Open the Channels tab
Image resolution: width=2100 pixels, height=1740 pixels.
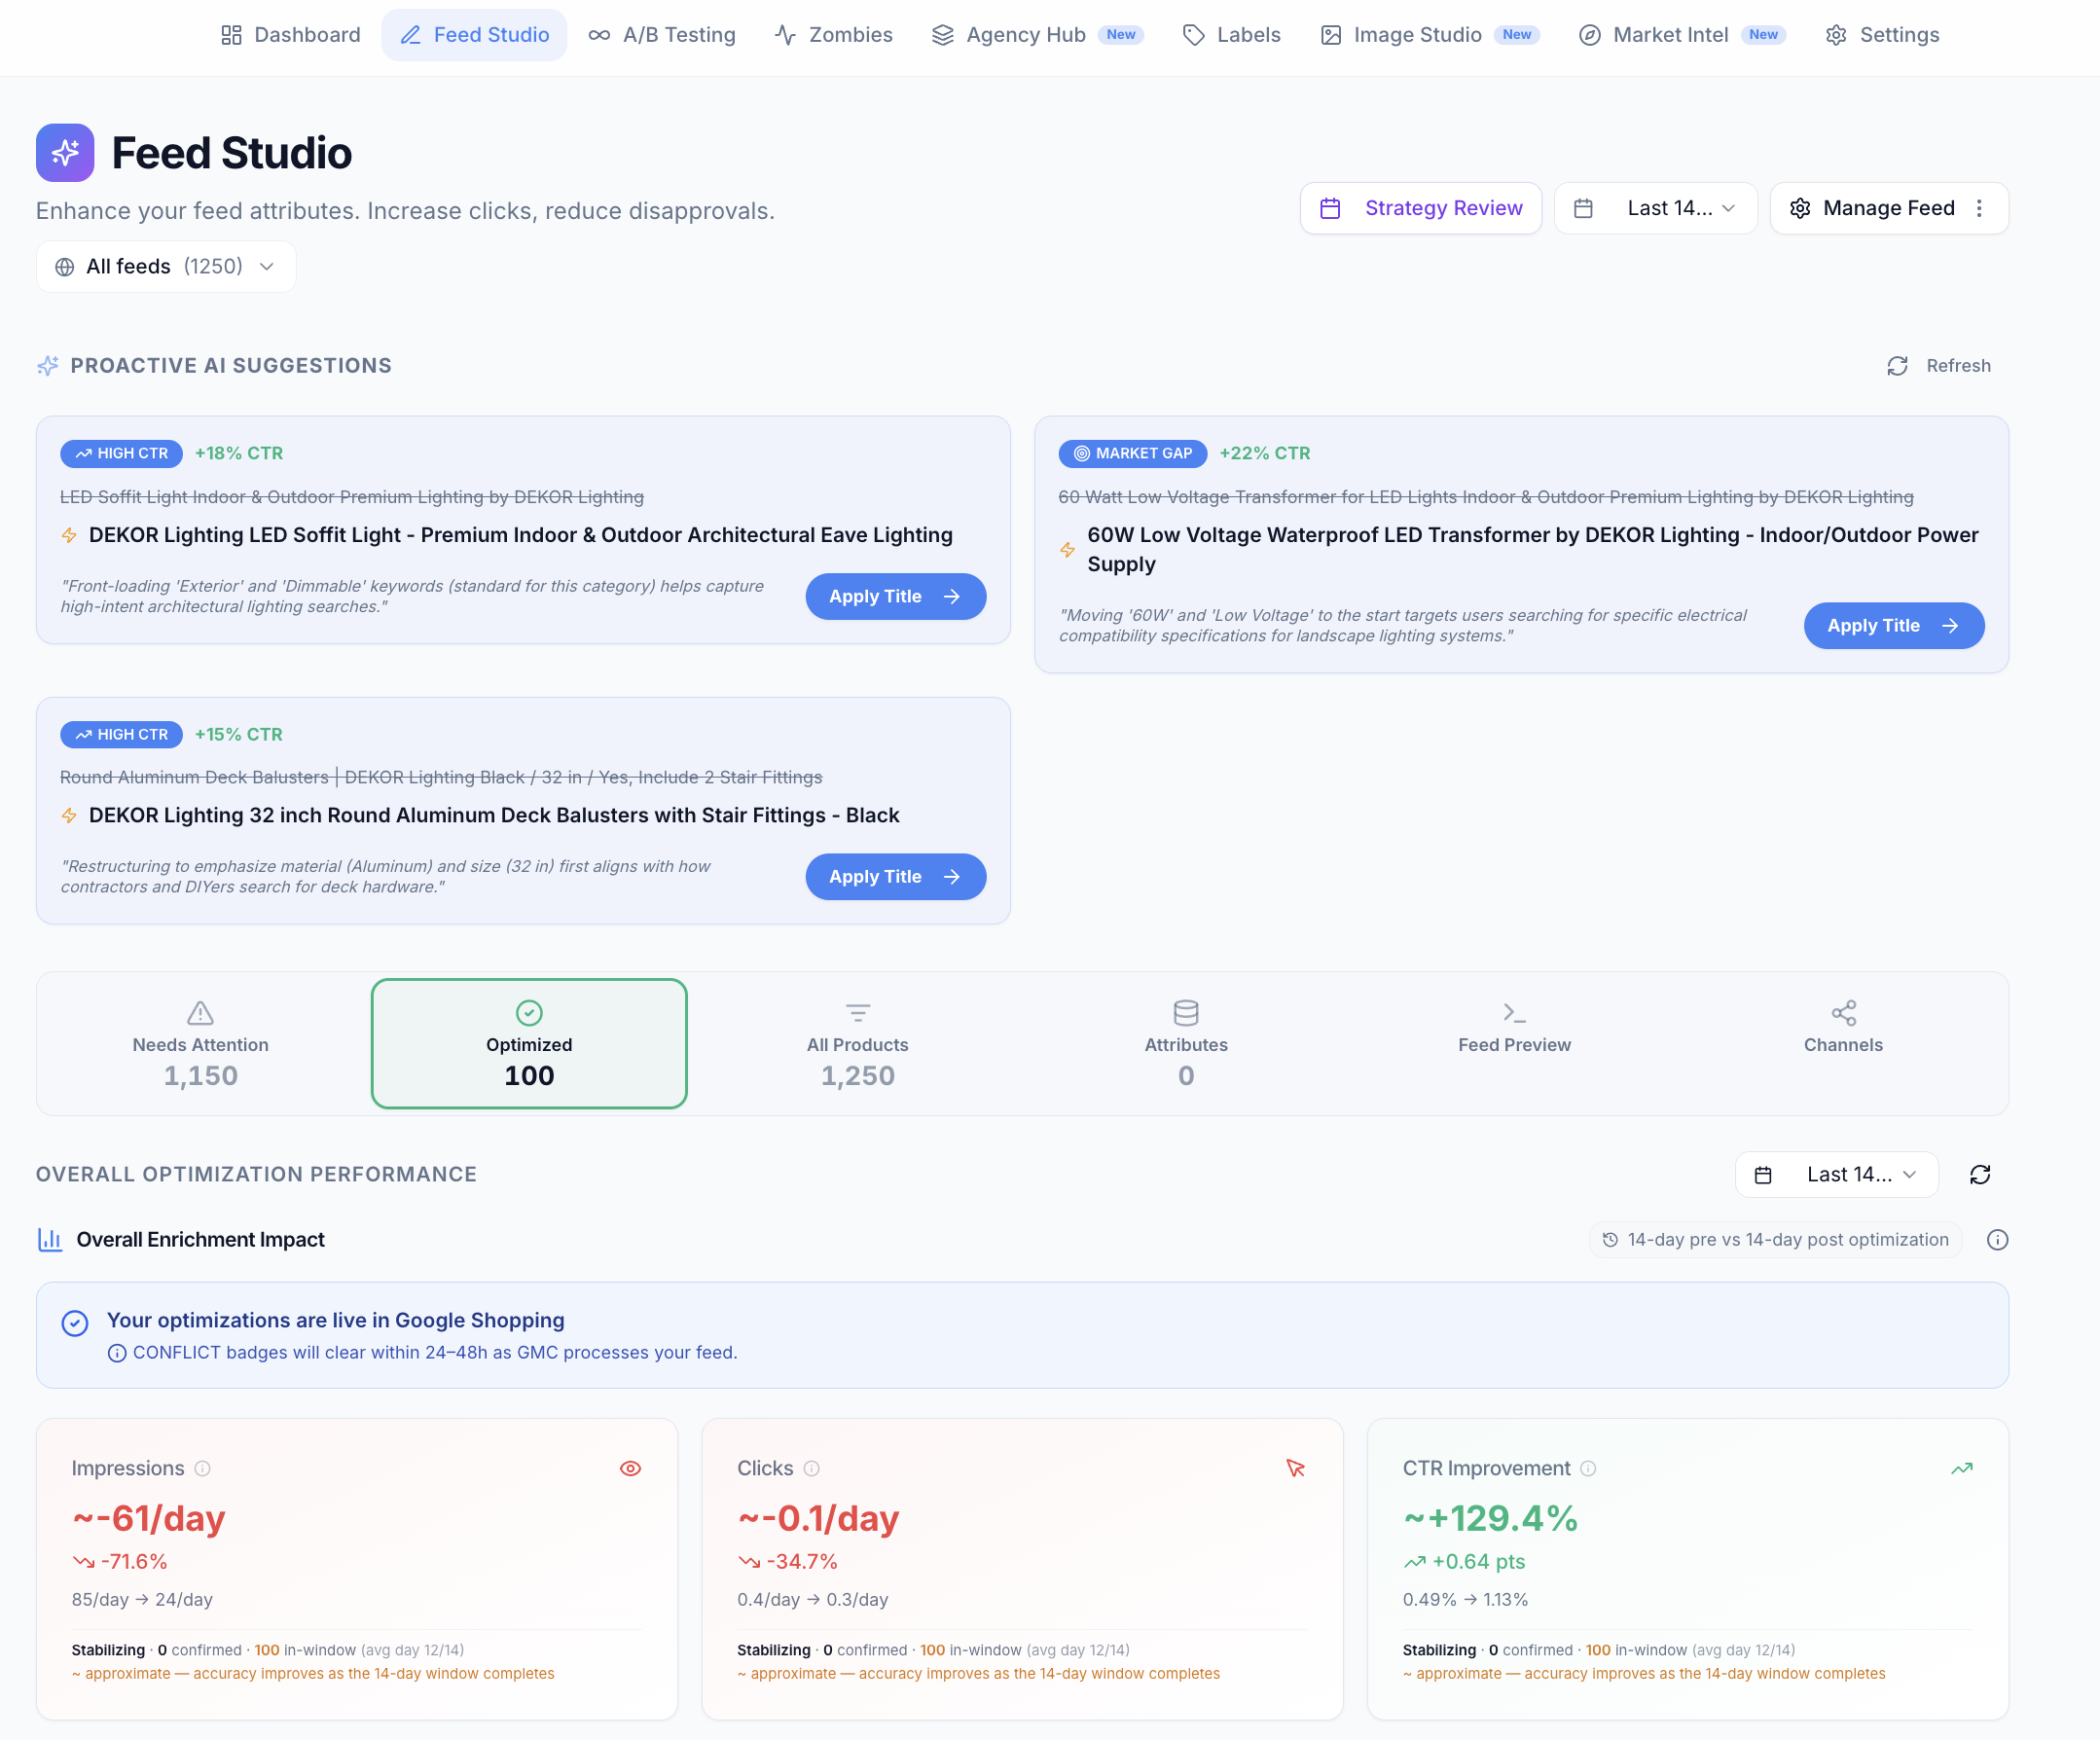[1843, 1044]
